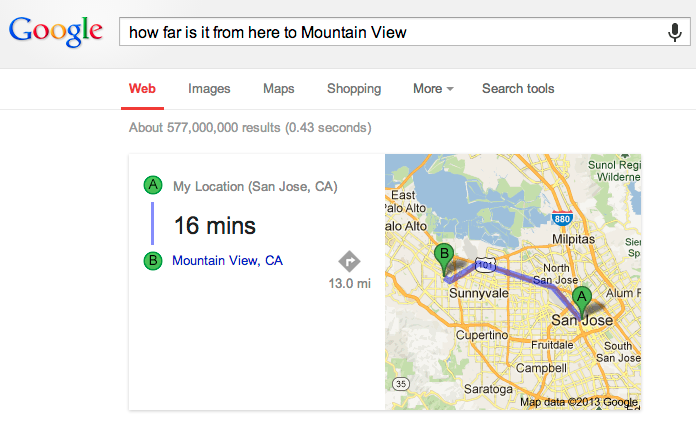Click the Google logo
696x423 pixels.
click(x=56, y=32)
